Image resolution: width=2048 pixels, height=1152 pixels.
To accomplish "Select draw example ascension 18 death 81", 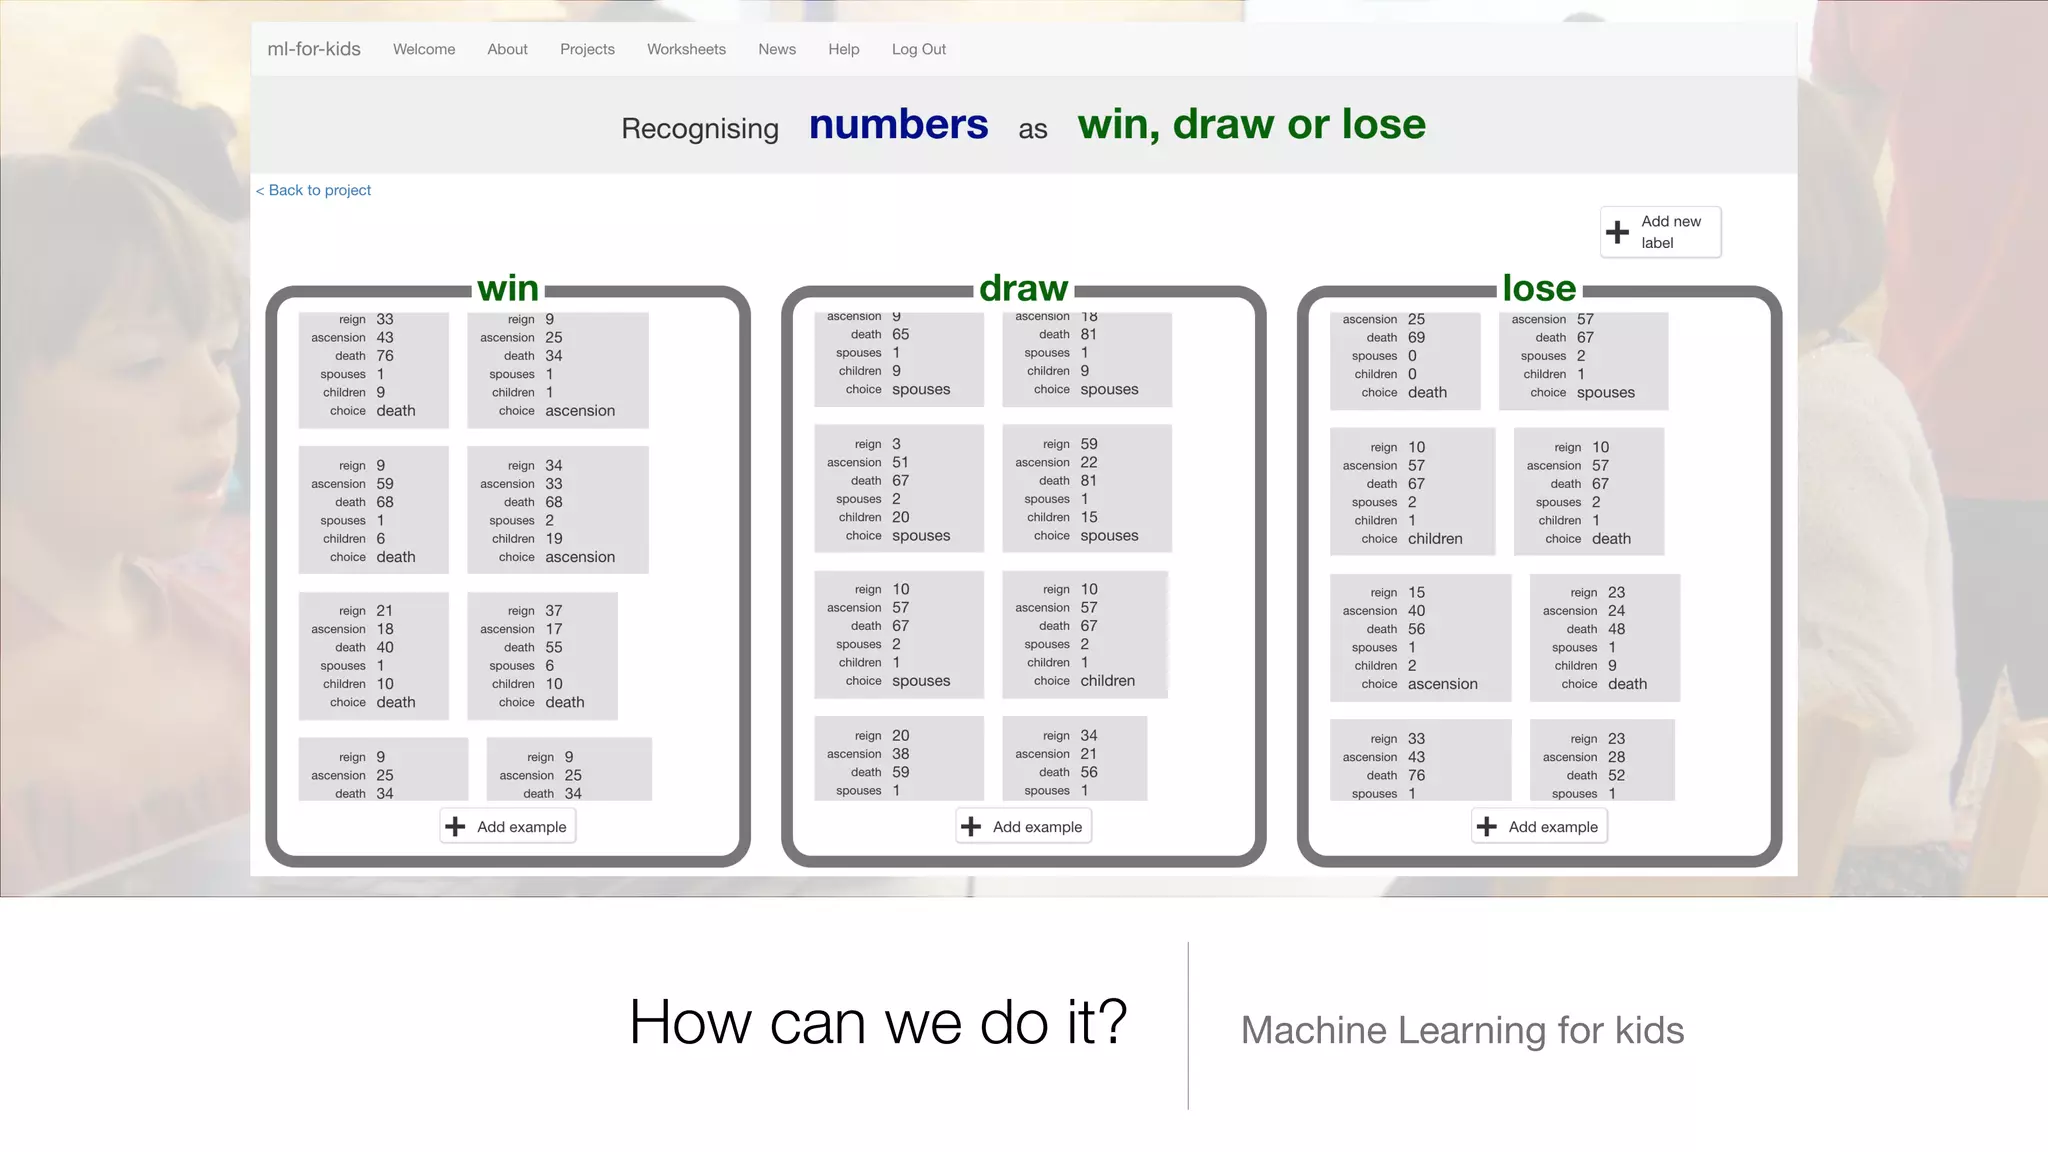I will [x=1087, y=360].
